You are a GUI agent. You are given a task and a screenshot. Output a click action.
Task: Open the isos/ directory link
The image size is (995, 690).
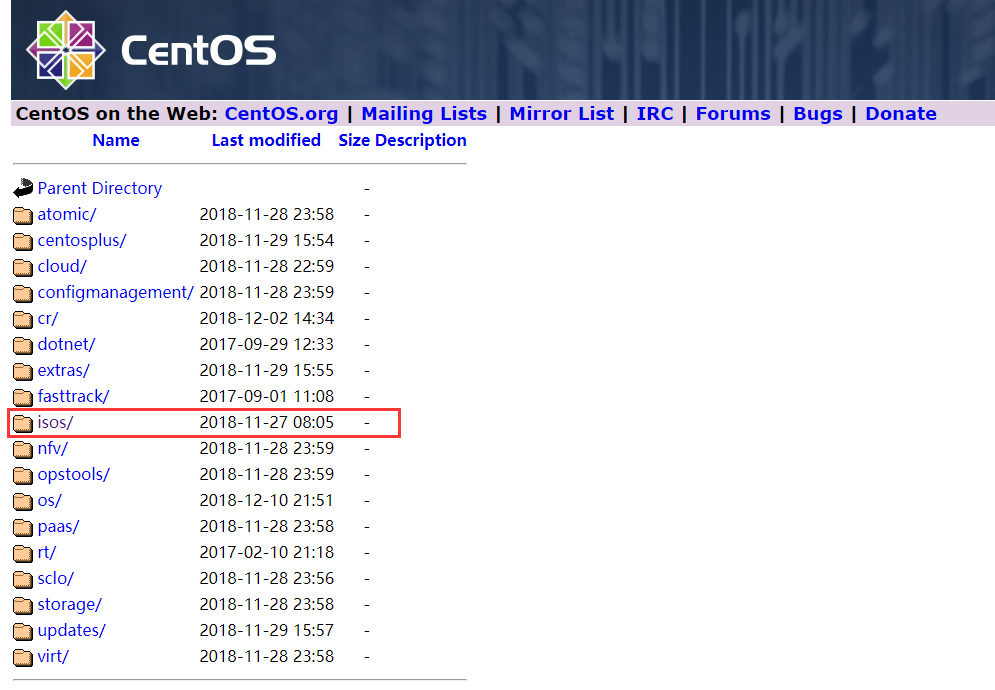click(55, 423)
